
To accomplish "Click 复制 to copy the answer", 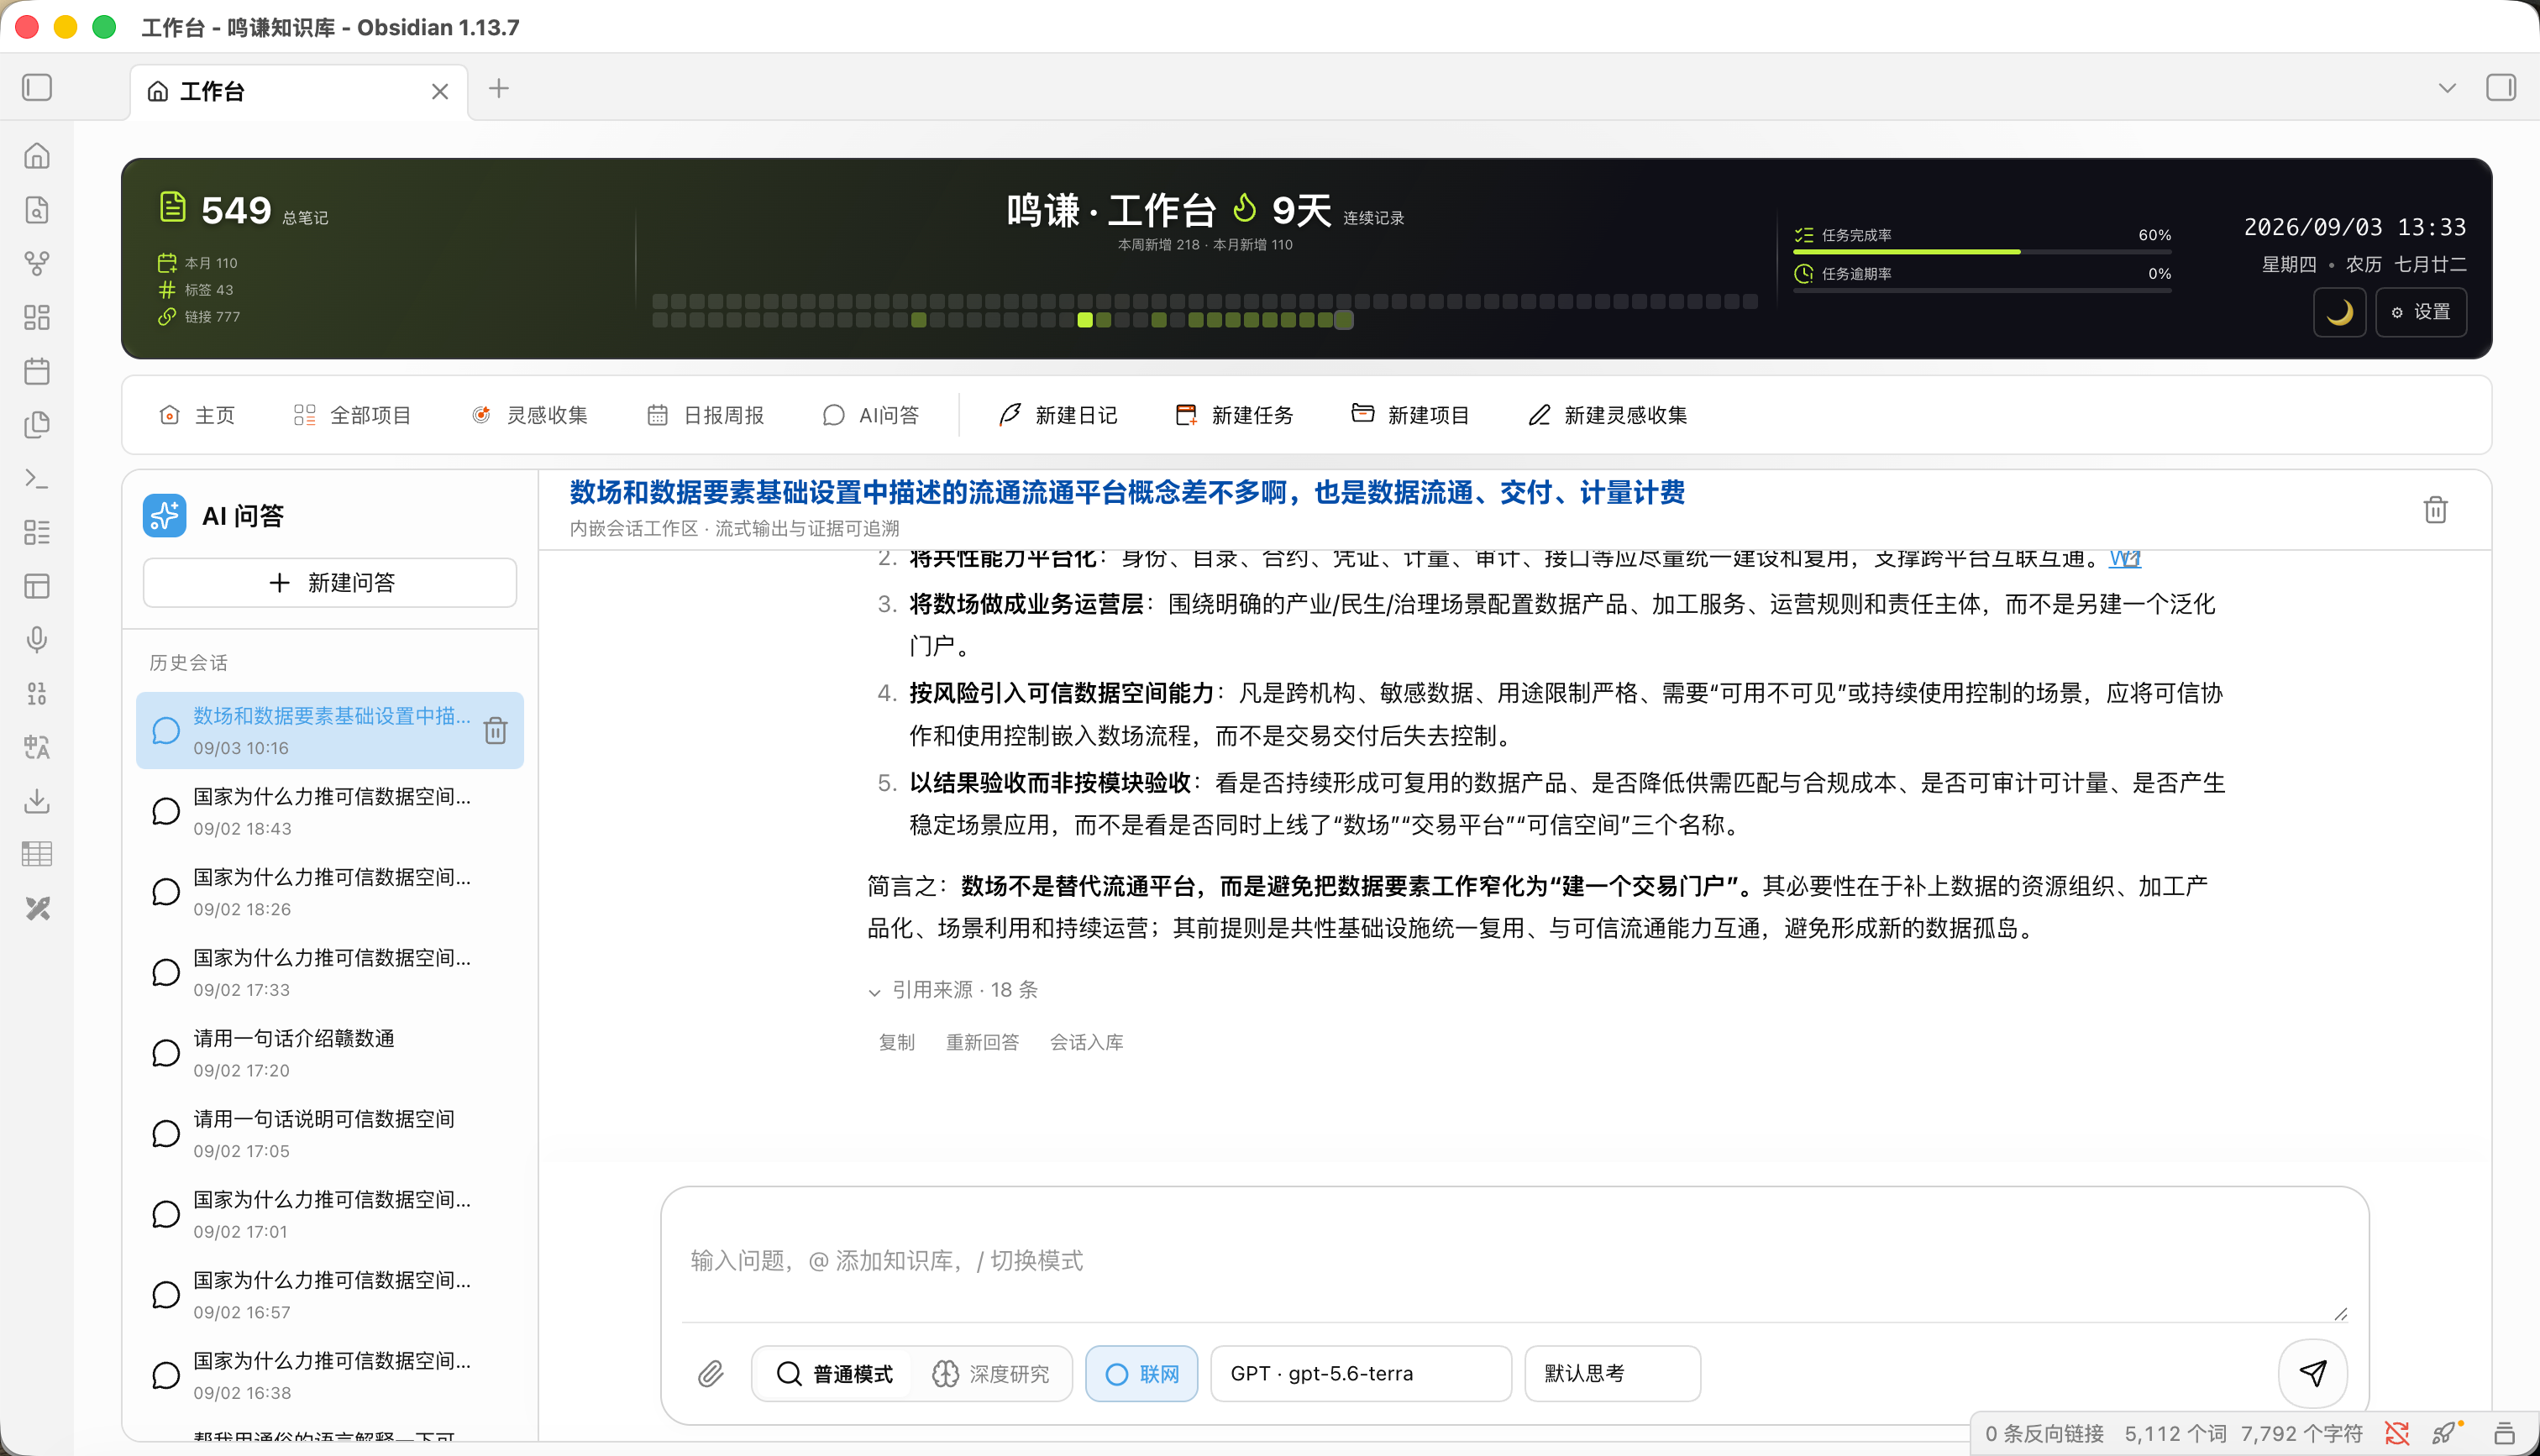I will 896,1042.
